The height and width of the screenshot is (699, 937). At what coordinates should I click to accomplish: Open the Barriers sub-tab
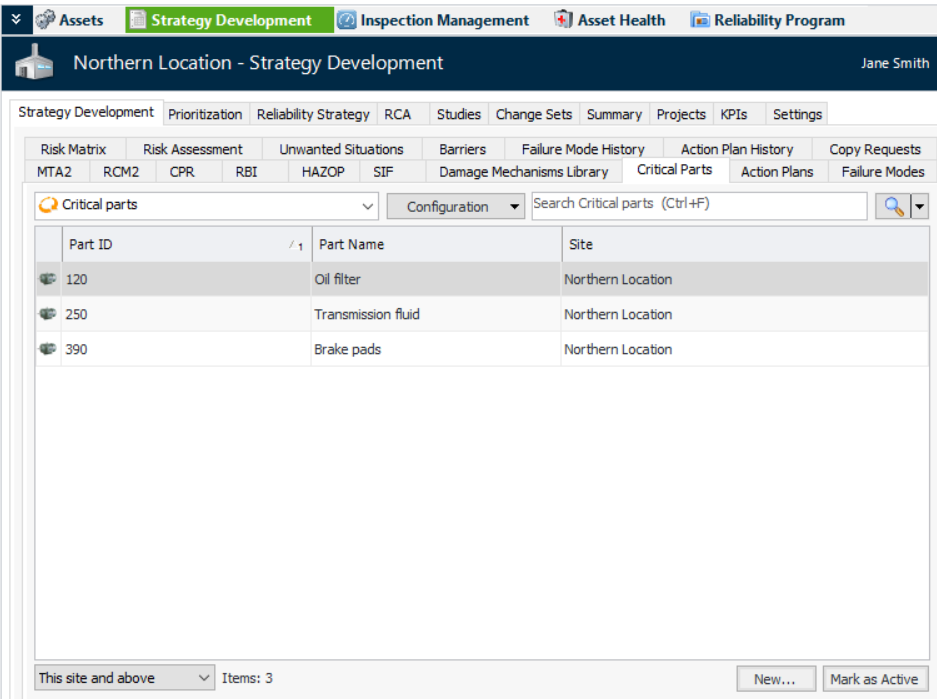pyautogui.click(x=463, y=149)
